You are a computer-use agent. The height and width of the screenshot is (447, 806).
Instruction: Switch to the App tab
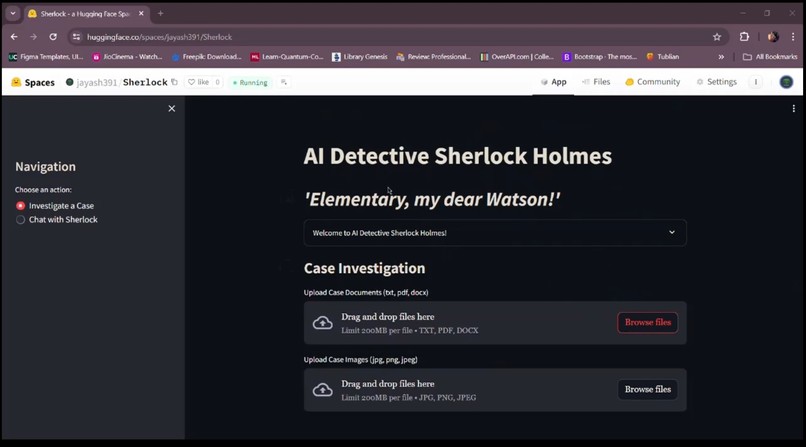(554, 82)
